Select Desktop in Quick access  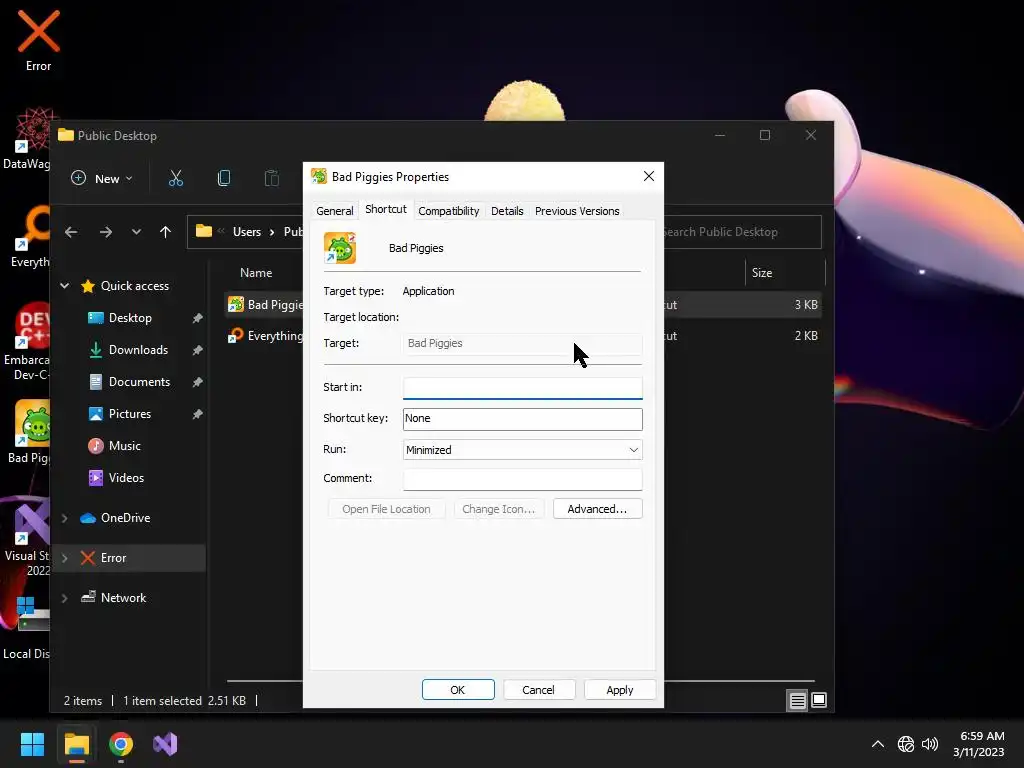130,318
